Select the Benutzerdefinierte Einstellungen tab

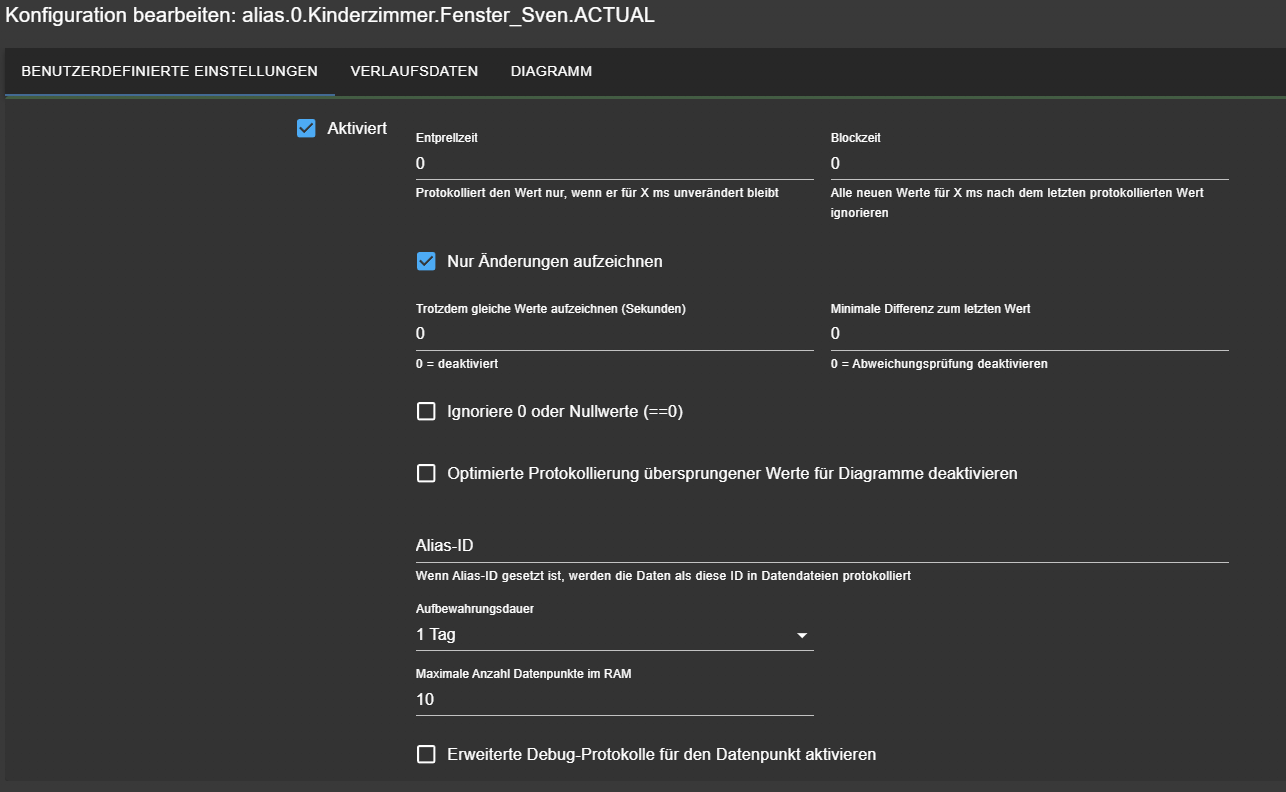[x=169, y=72]
